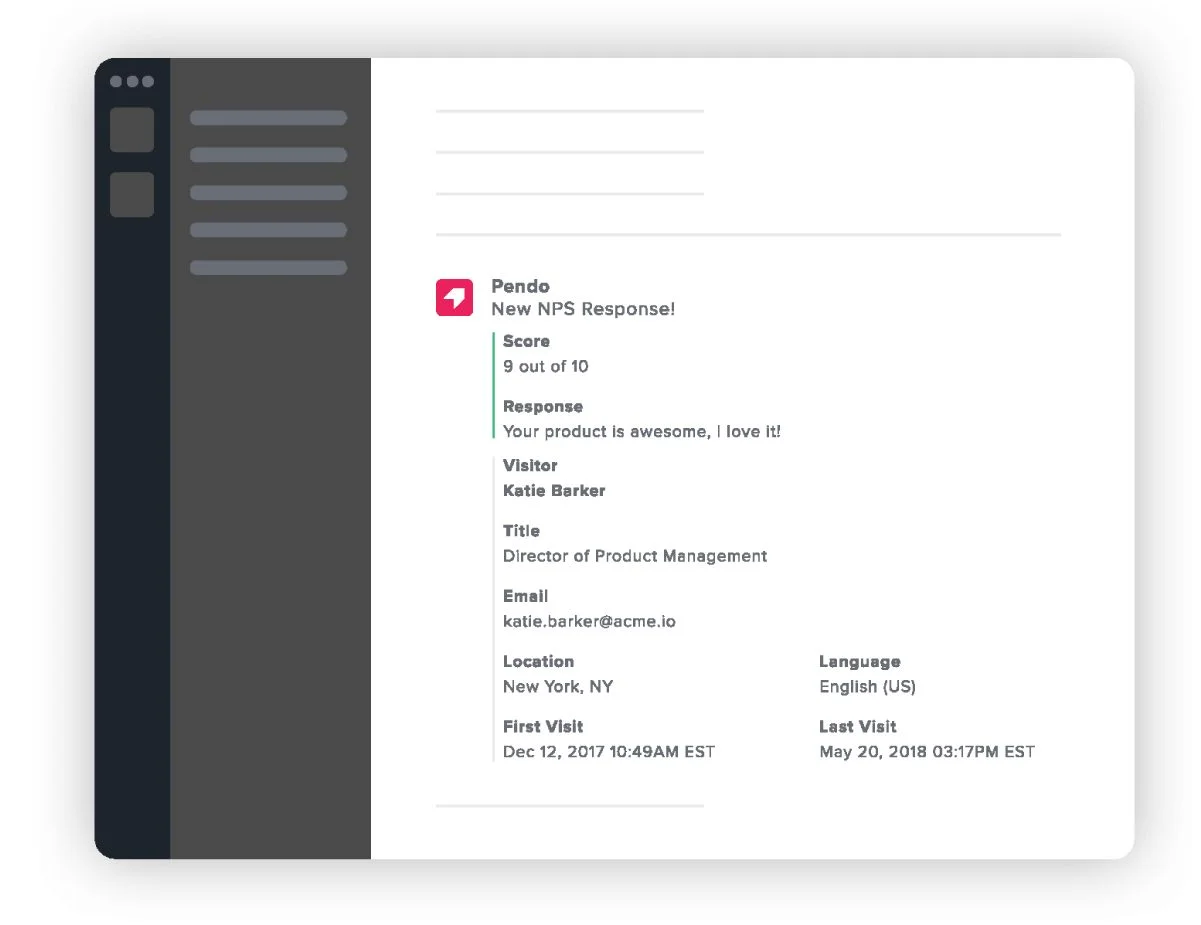Viewport: 1201px width, 925px height.
Task: Click the Pendo app logo icon
Action: pyautogui.click(x=454, y=297)
